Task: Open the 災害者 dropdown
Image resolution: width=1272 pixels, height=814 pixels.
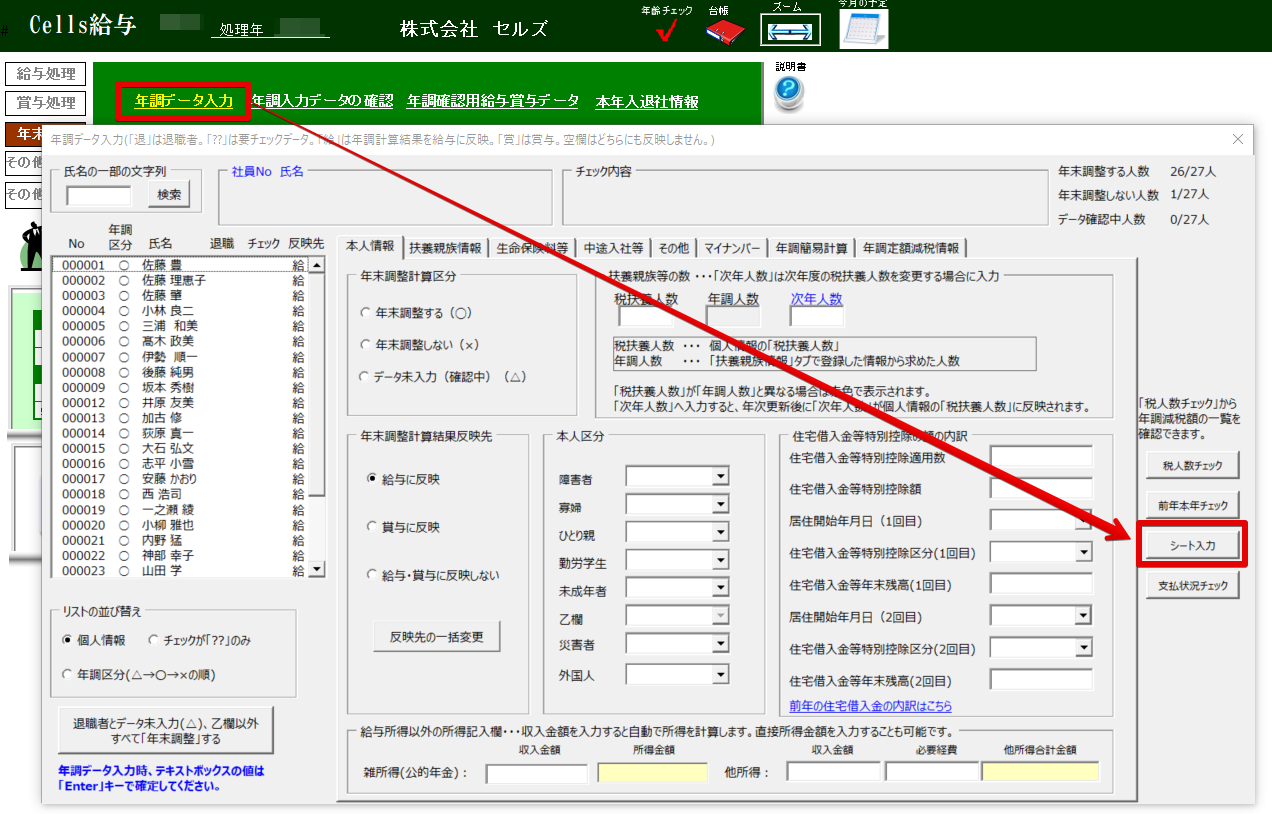Action: 721,643
